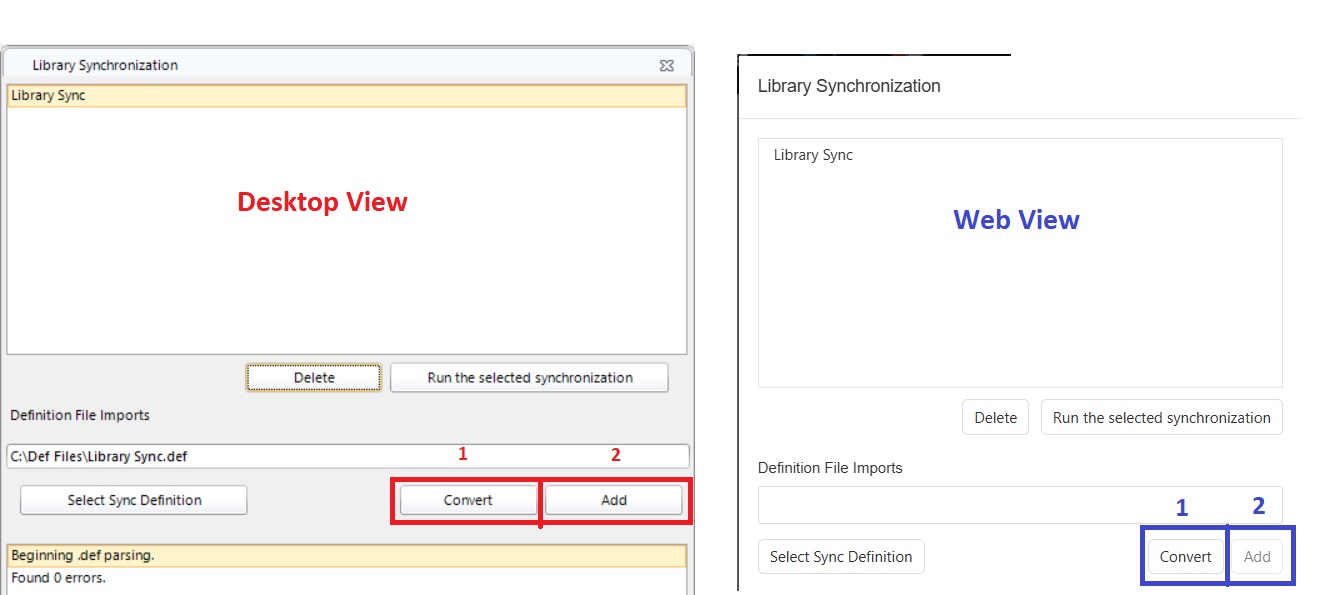Image resolution: width=1319 pixels, height=595 pixels.
Task: Close the Library Synchronization dialog
Action: pyautogui.click(x=667, y=65)
